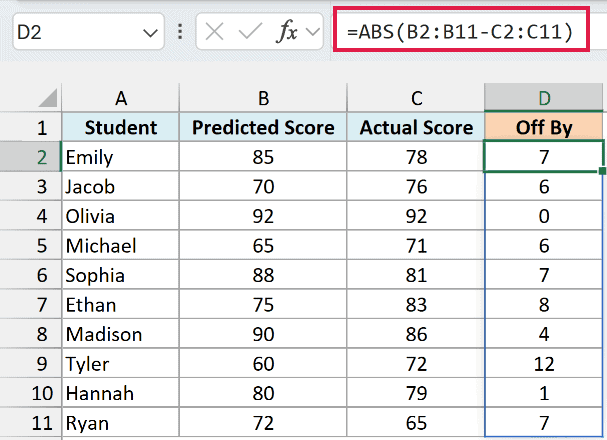The image size is (607, 440).
Task: Click the Off By header cell
Action: pyautogui.click(x=544, y=127)
